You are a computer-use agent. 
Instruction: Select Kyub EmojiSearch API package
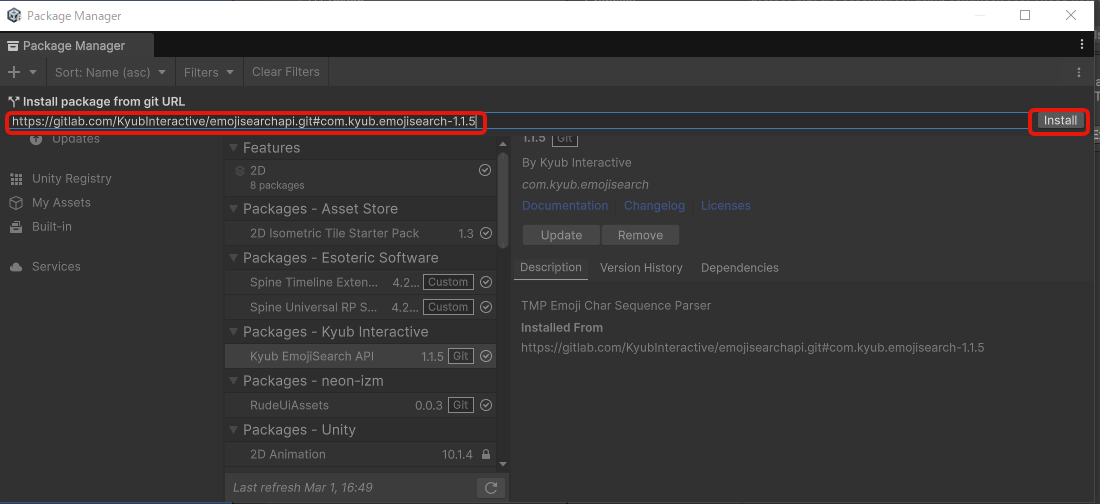point(361,356)
